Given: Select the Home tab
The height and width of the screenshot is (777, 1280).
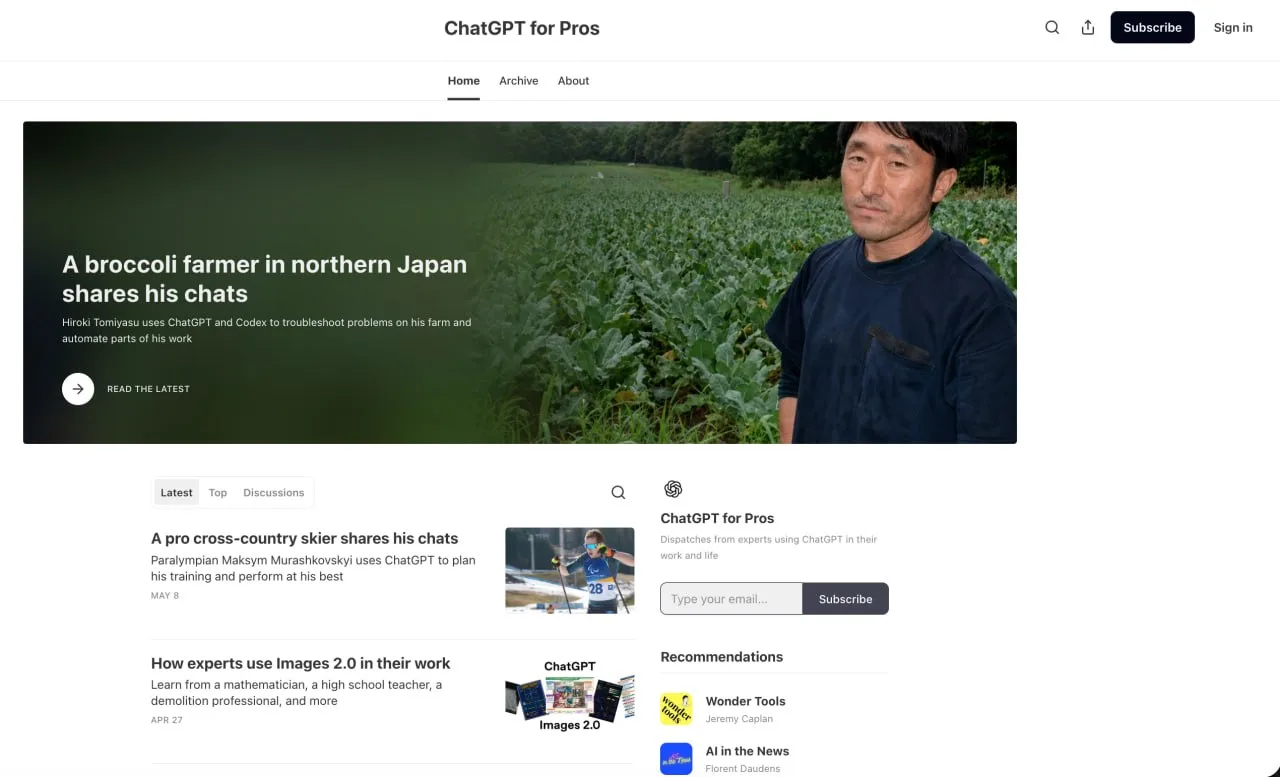Looking at the screenshot, I should coord(464,81).
